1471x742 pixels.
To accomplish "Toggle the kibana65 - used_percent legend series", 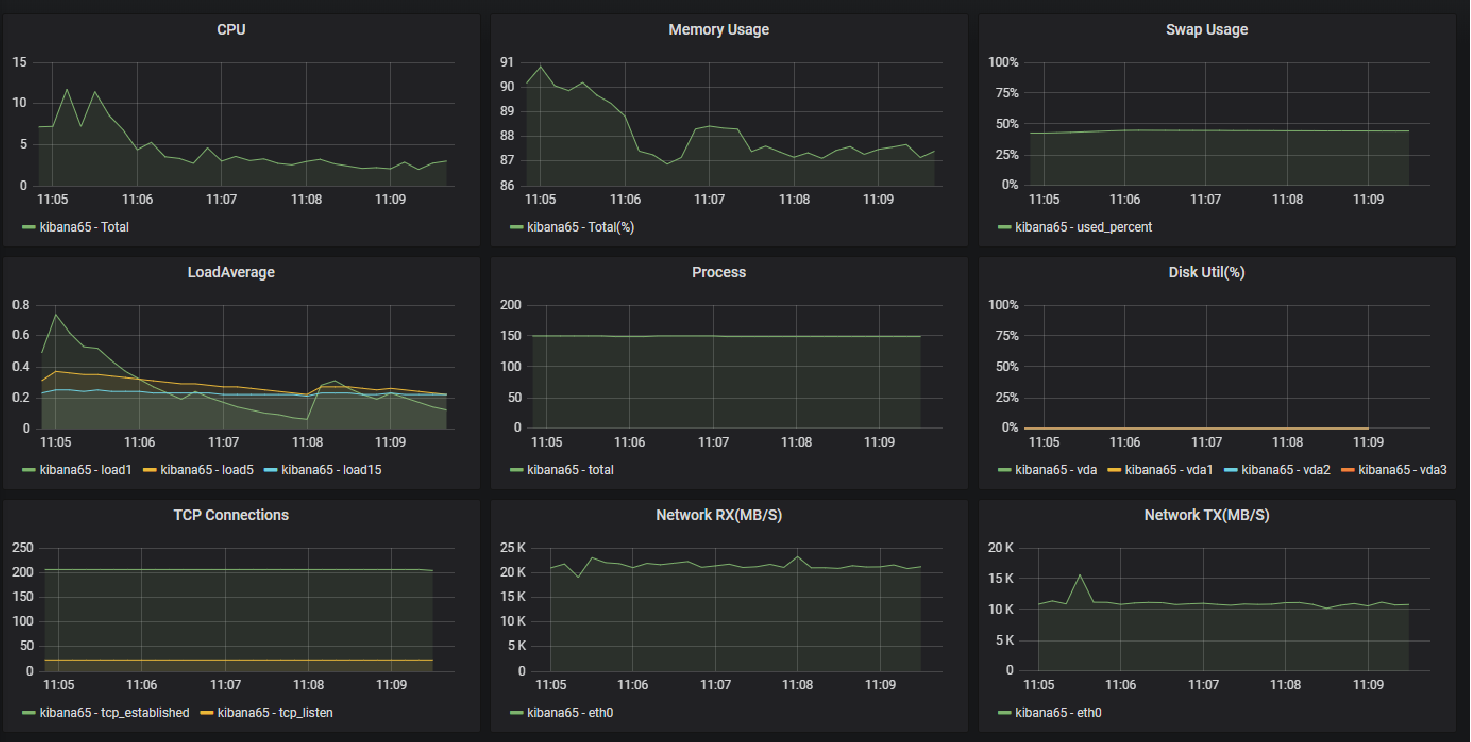I will [1083, 227].
